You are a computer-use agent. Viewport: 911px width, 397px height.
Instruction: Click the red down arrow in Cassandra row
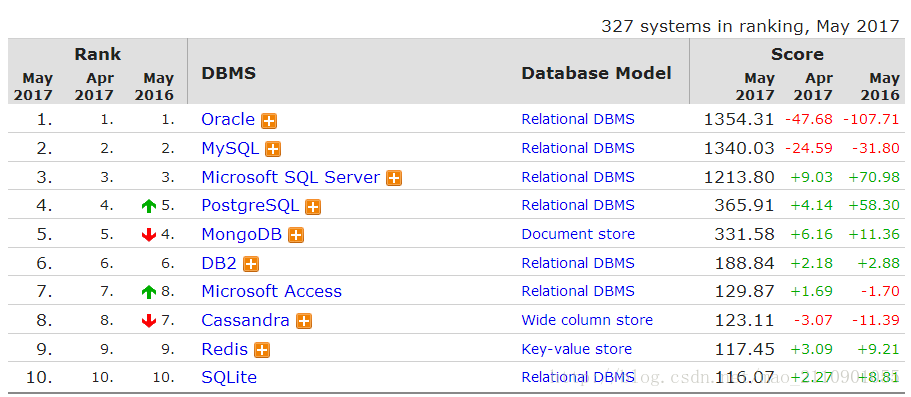tap(149, 320)
